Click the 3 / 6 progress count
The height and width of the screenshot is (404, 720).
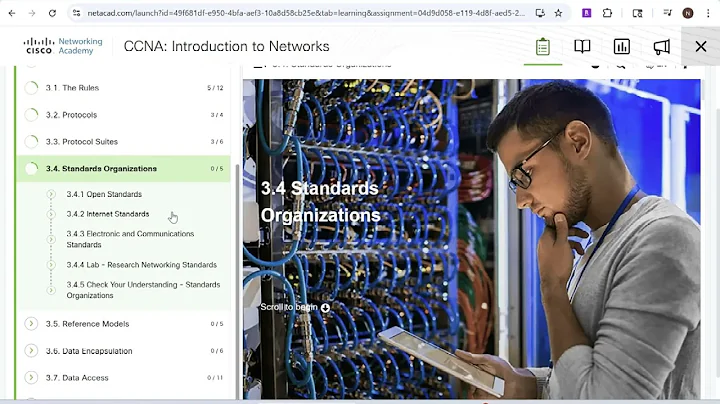(217, 141)
